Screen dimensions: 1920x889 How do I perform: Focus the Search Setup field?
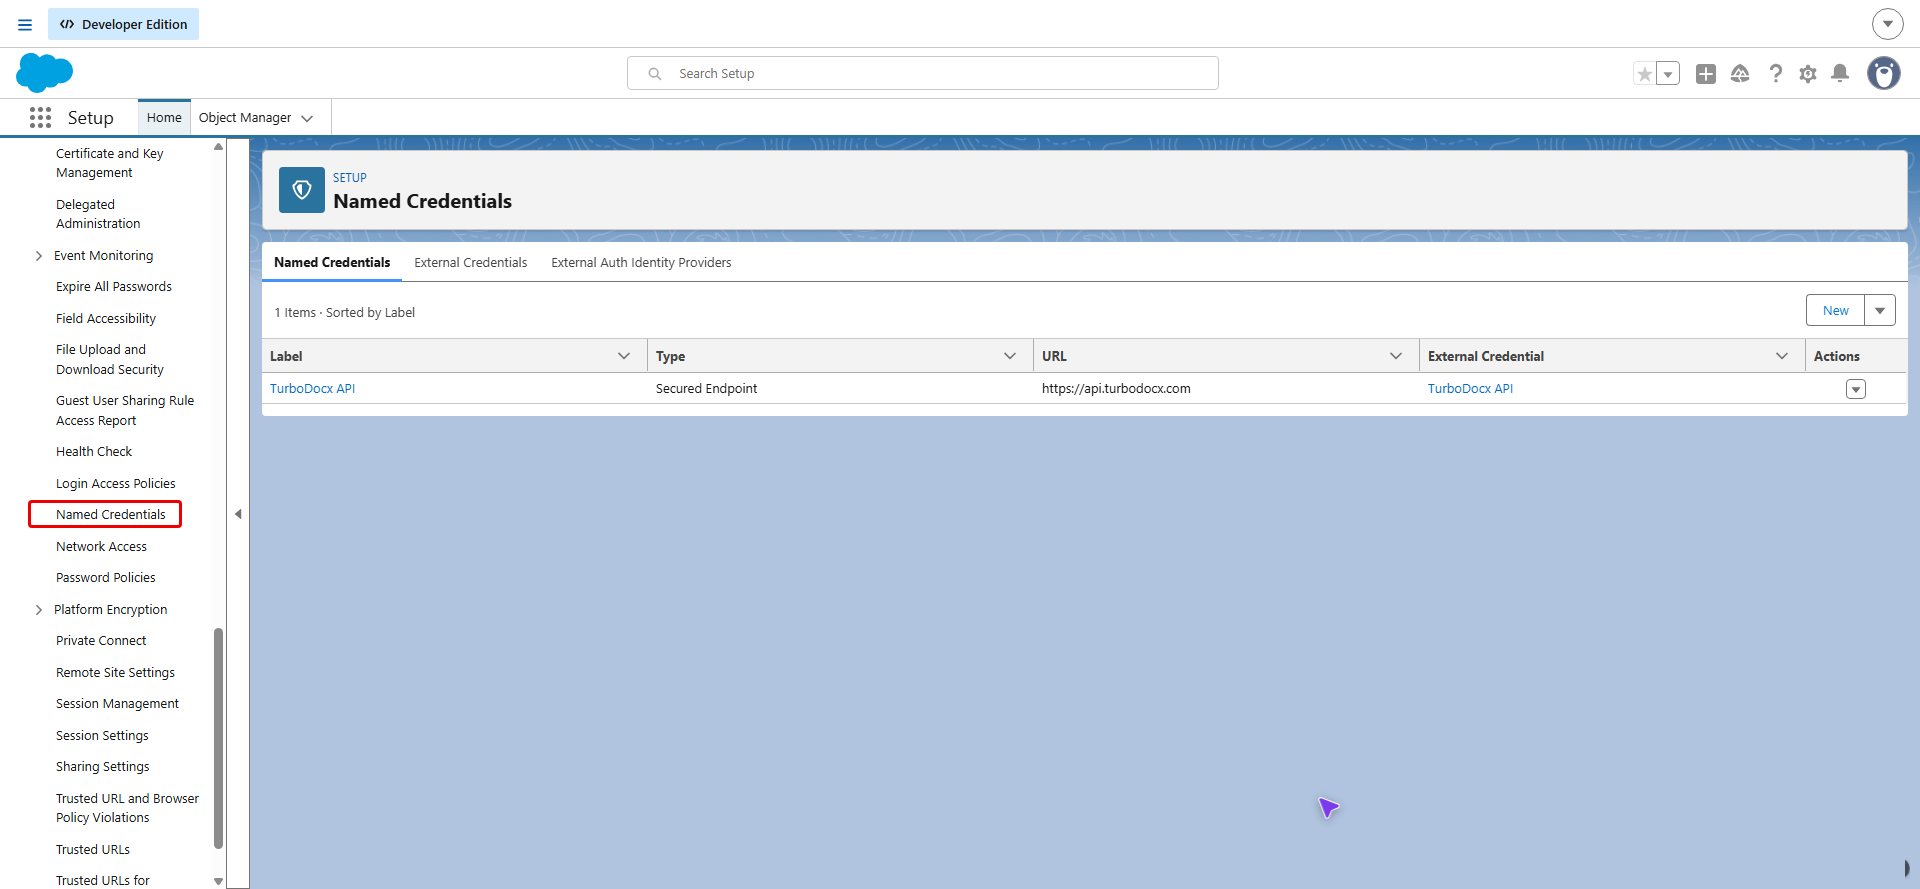coord(923,73)
